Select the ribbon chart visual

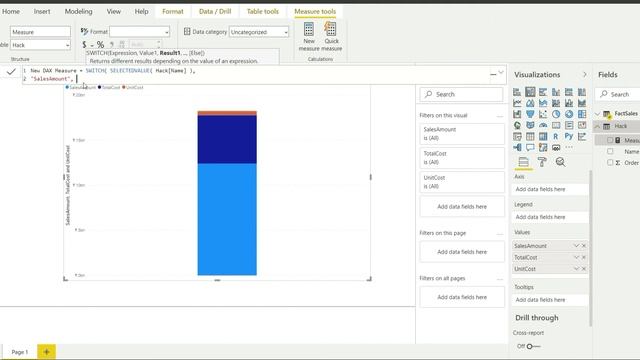(582, 103)
